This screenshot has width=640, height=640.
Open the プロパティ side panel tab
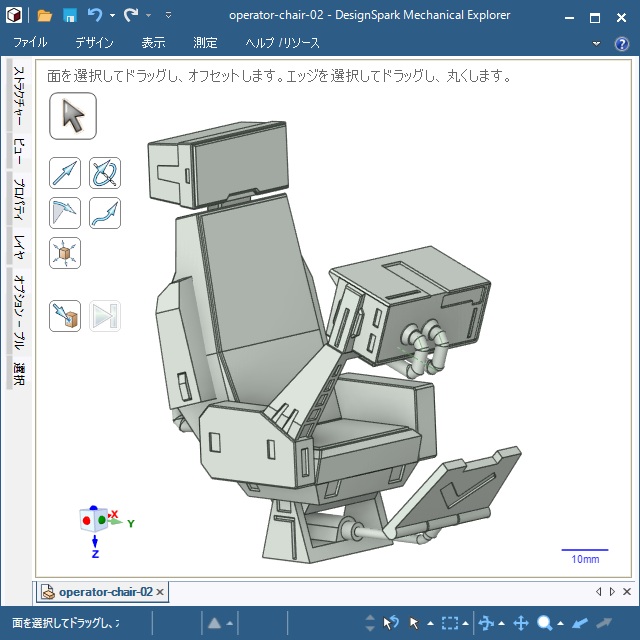click(x=19, y=199)
